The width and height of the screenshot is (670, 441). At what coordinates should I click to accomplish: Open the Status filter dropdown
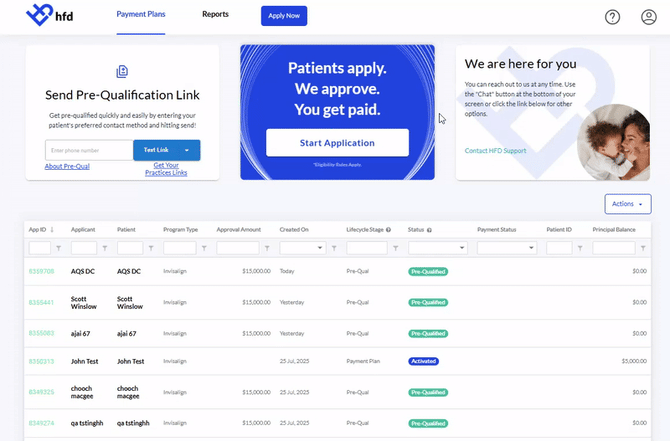tap(438, 248)
